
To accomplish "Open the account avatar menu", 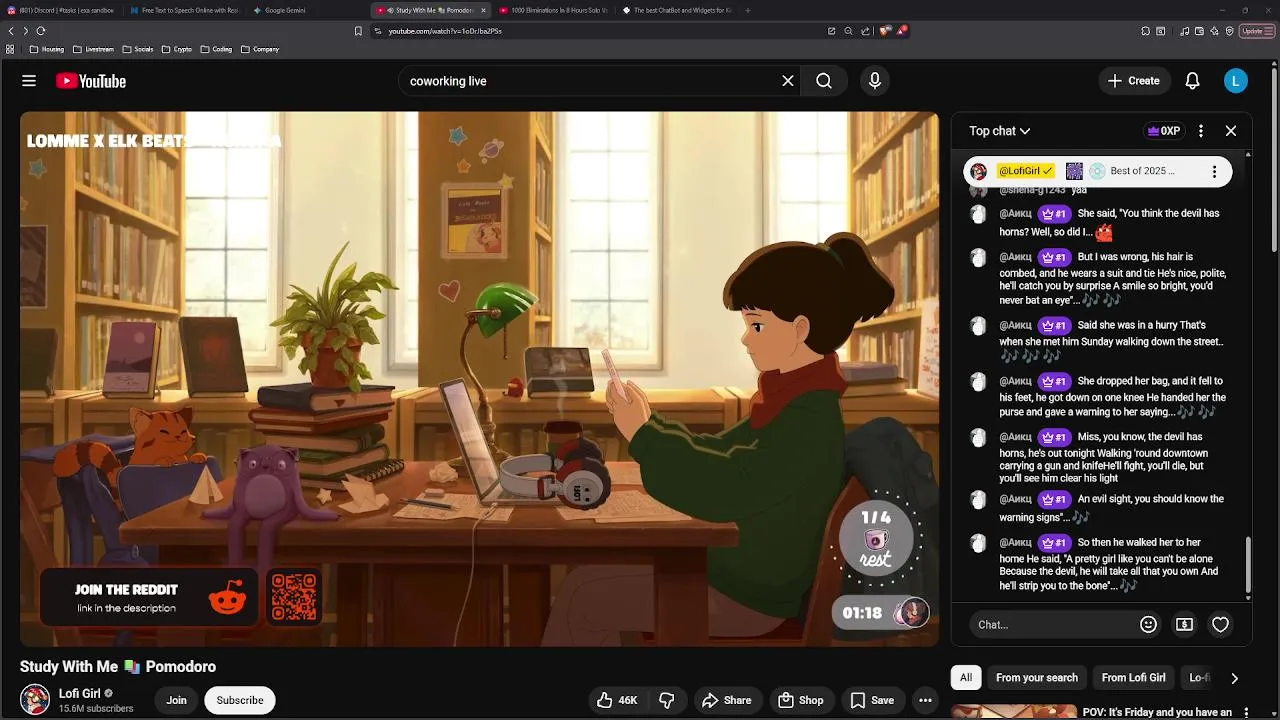I will tap(1236, 81).
